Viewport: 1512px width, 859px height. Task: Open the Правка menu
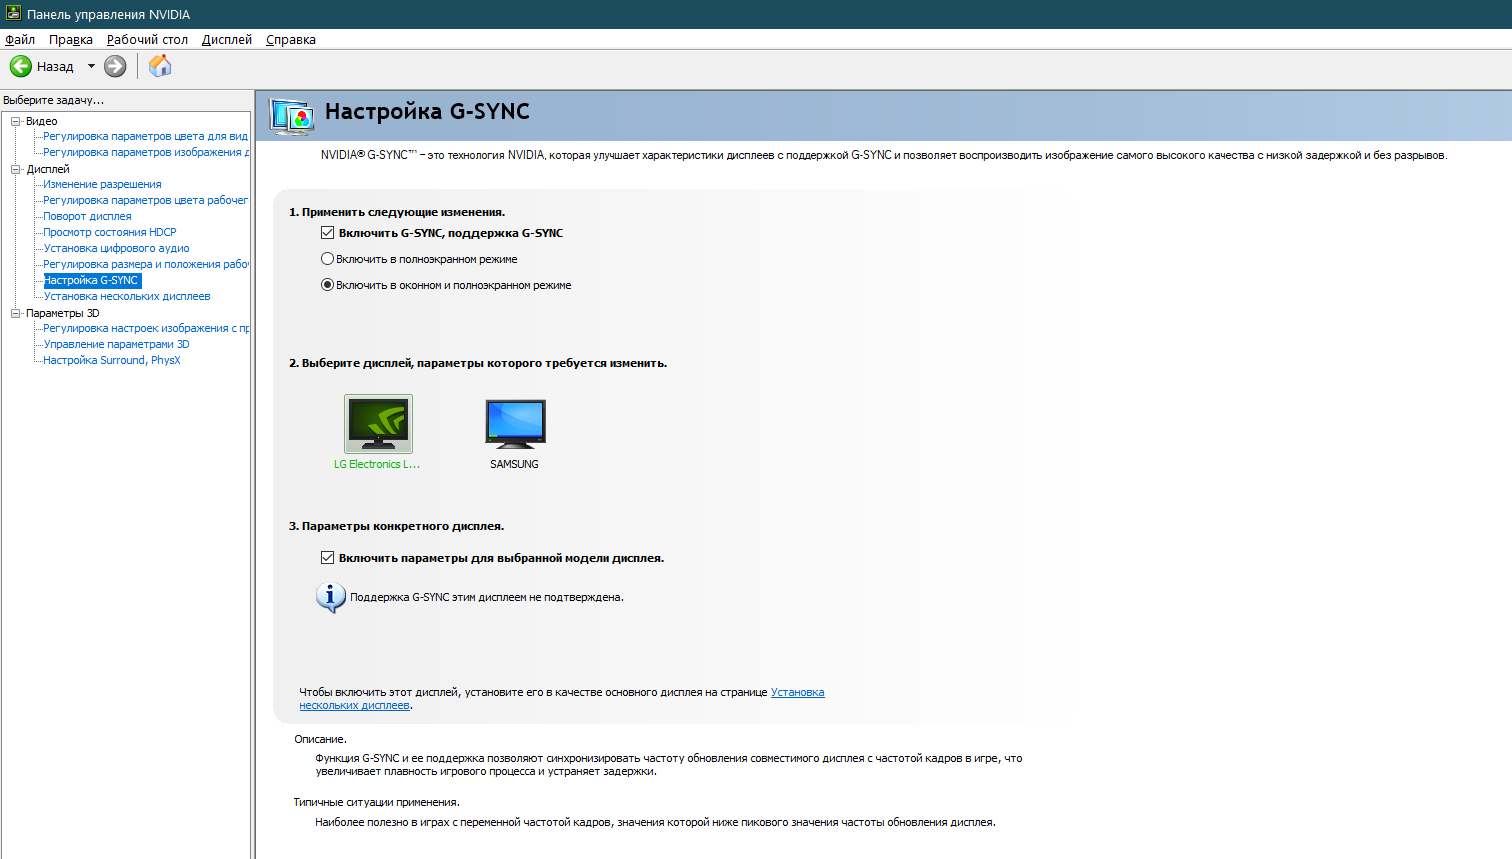pyautogui.click(x=71, y=40)
